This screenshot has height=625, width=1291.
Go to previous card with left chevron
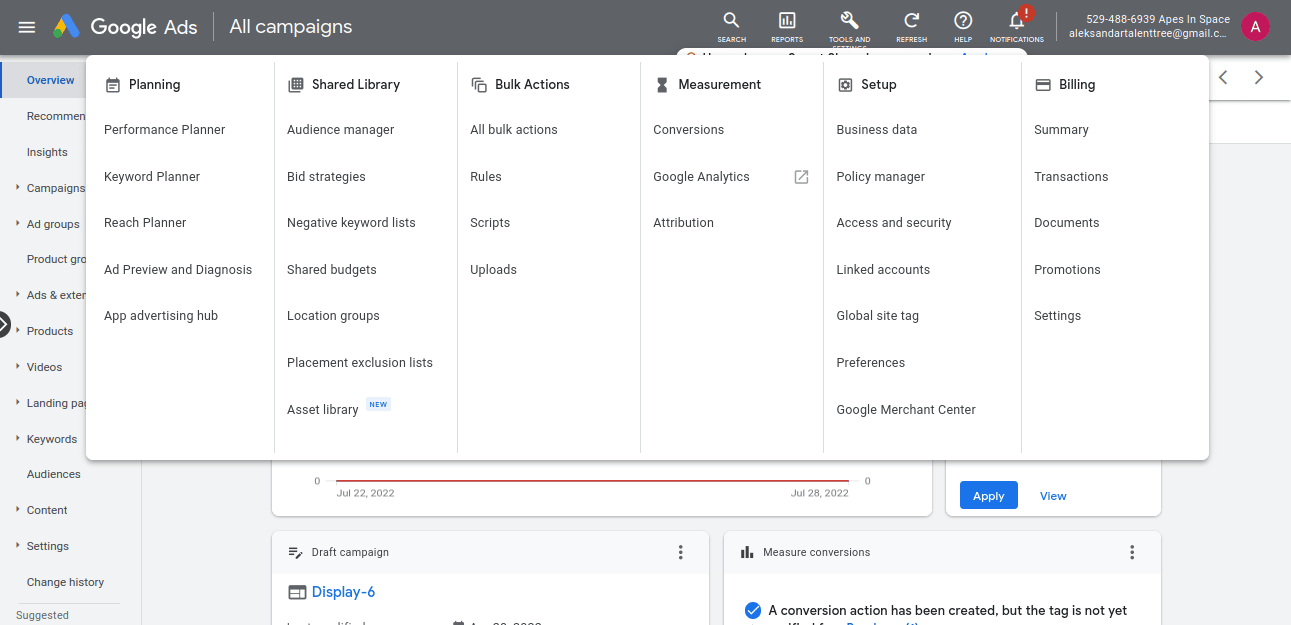1222,77
